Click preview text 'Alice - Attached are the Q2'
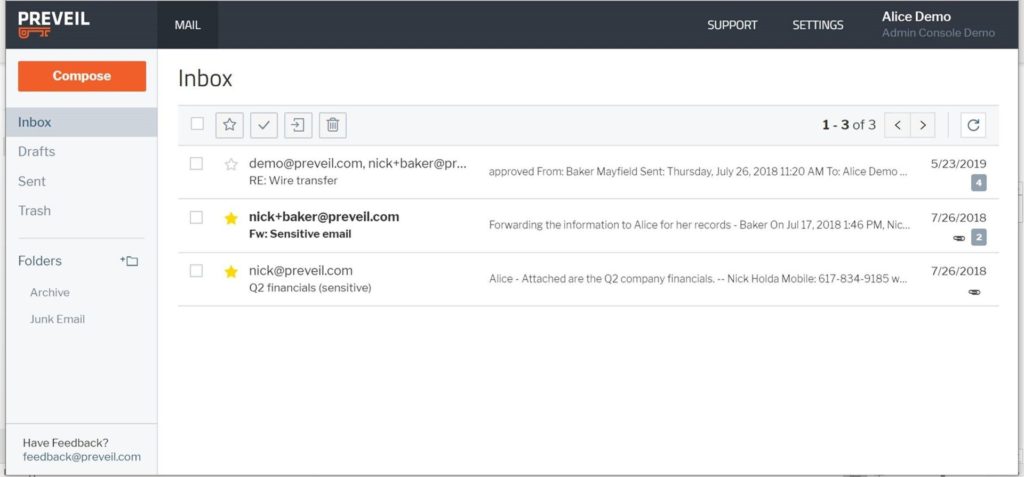 point(698,278)
